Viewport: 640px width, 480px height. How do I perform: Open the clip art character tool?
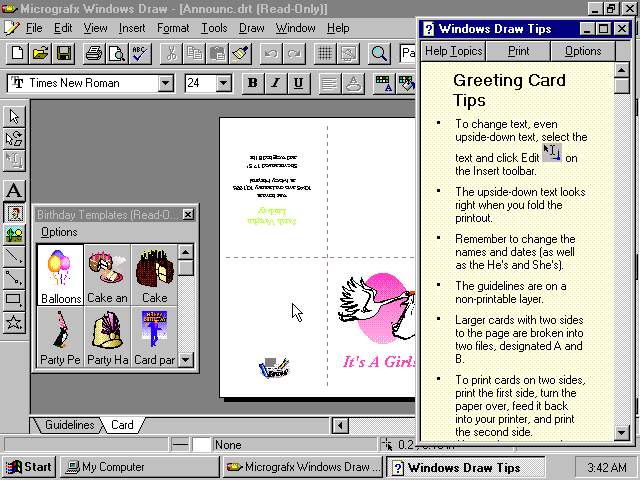point(14,213)
